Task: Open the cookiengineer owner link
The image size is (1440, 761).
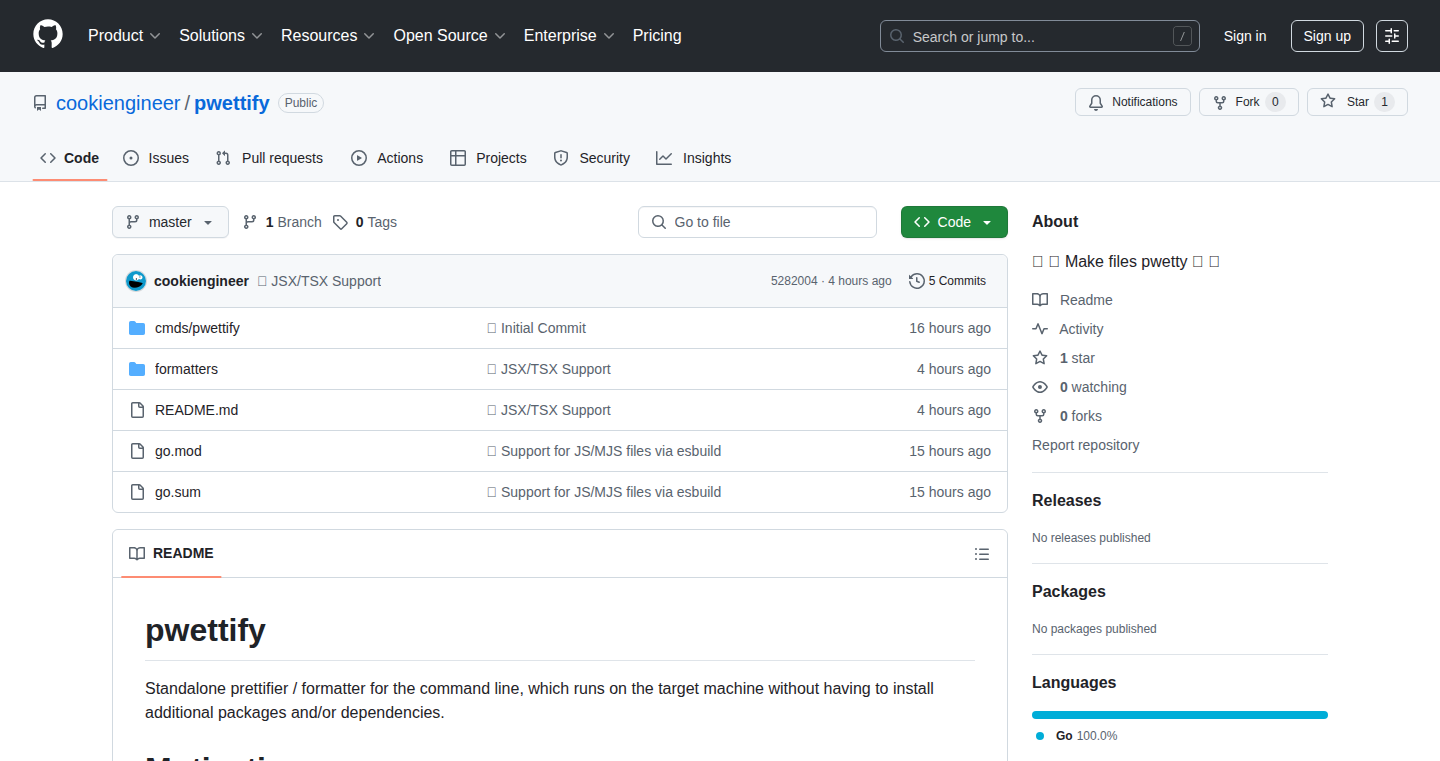Action: [x=118, y=103]
